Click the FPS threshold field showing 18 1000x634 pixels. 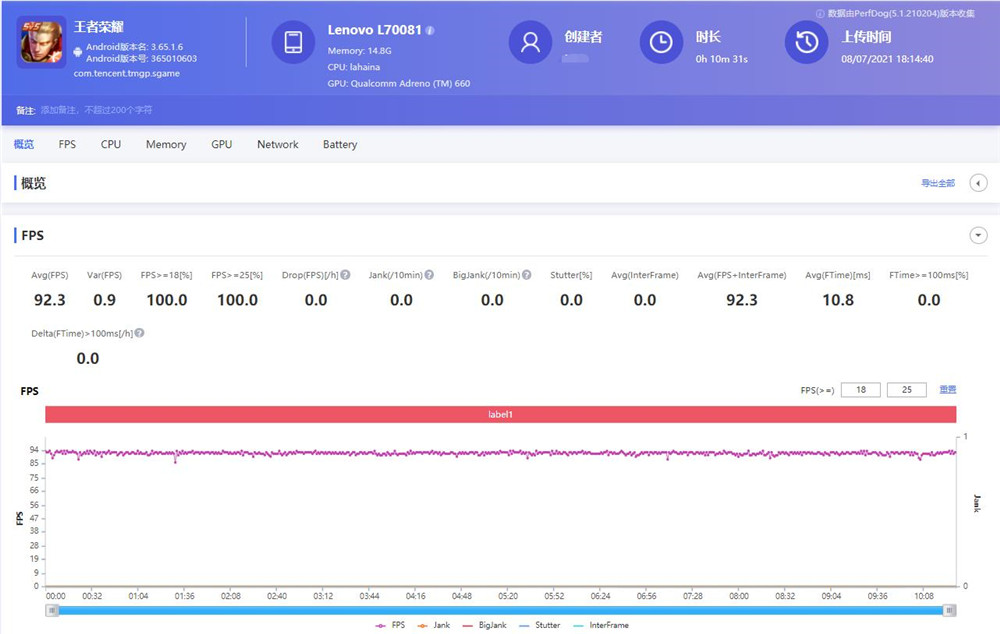pos(861,390)
